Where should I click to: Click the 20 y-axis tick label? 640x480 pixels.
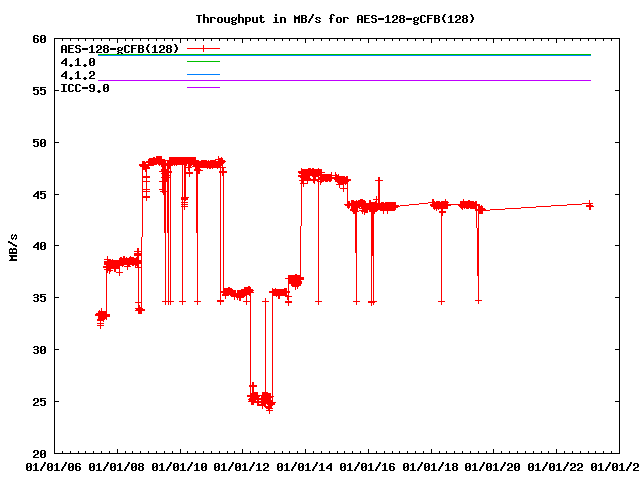click(x=39, y=453)
